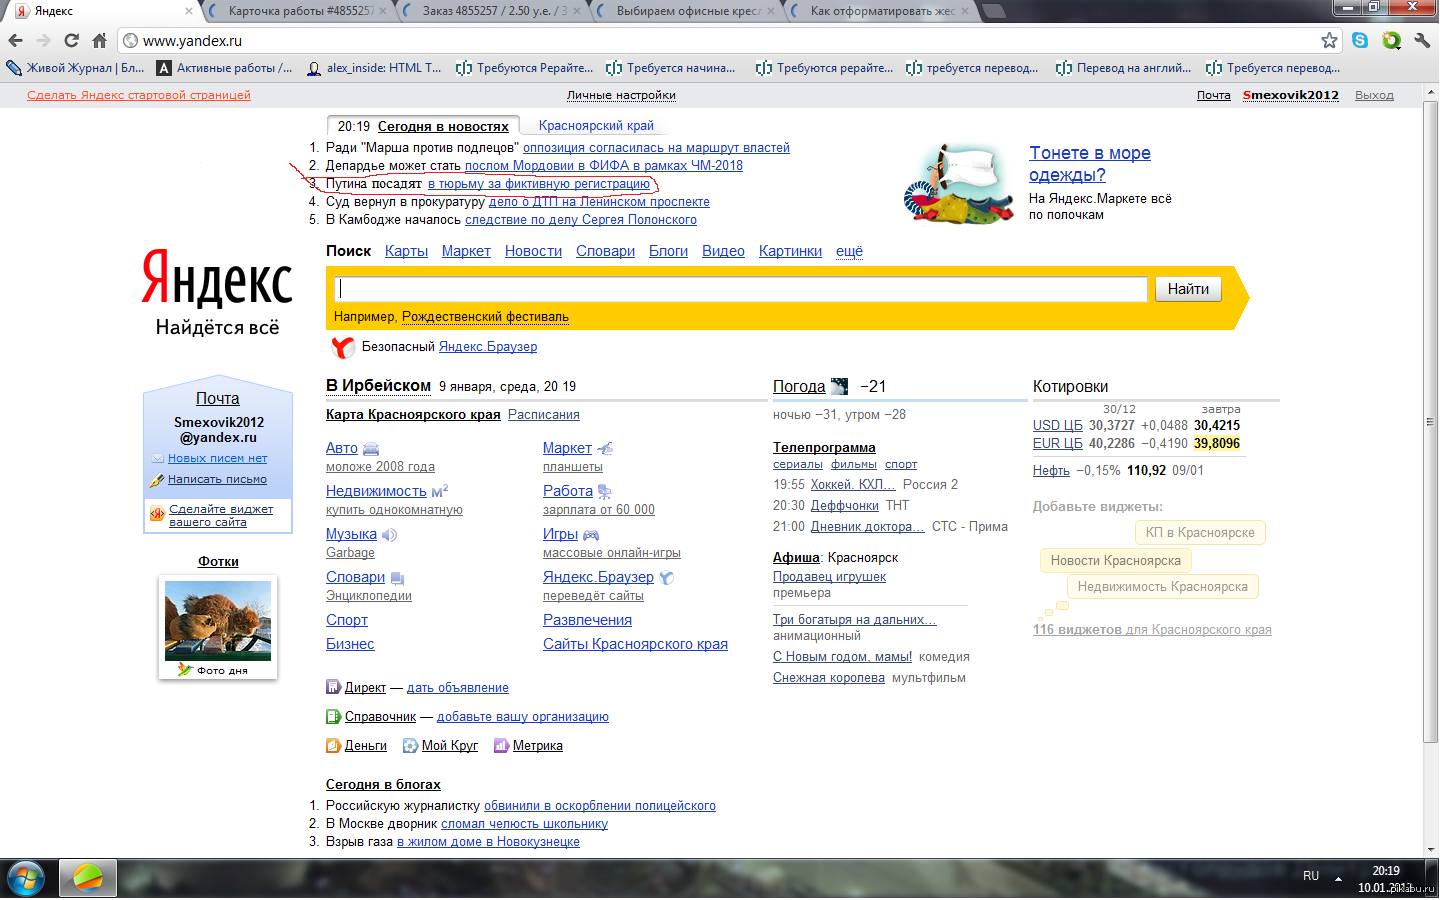Open the Живой Журнал bookmark
Screen dimensions: 1440x900
point(76,68)
